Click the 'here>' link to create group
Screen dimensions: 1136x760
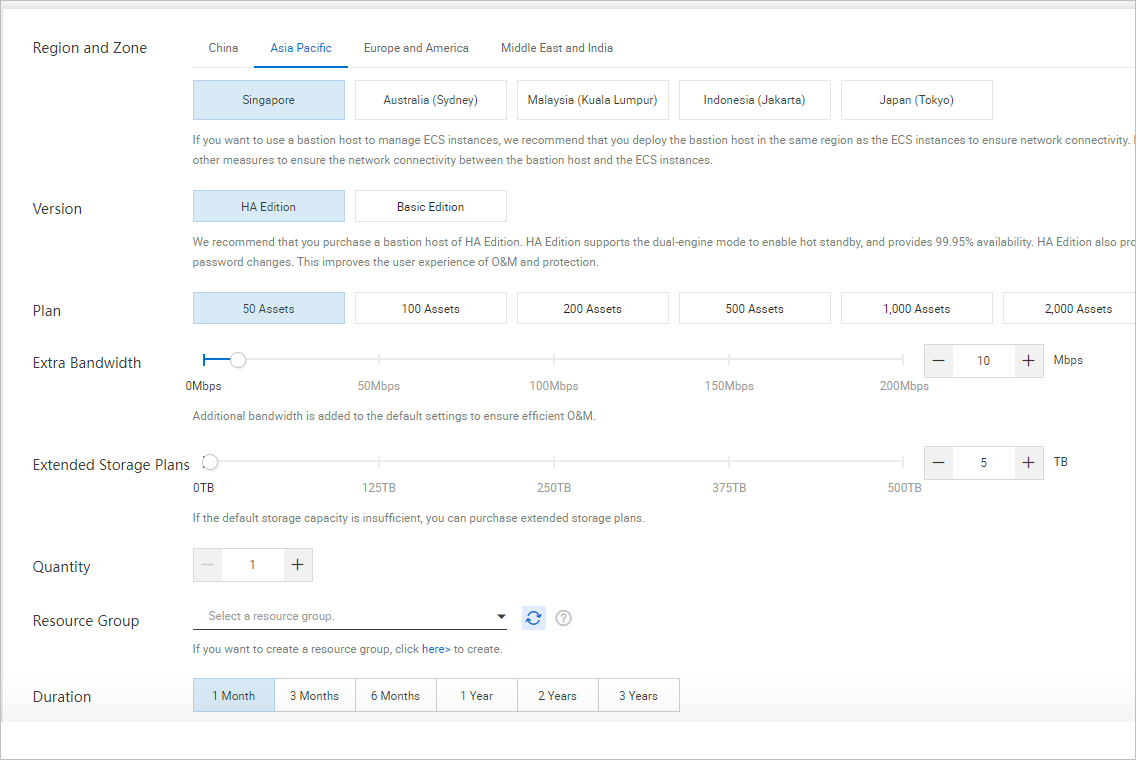[x=436, y=649]
